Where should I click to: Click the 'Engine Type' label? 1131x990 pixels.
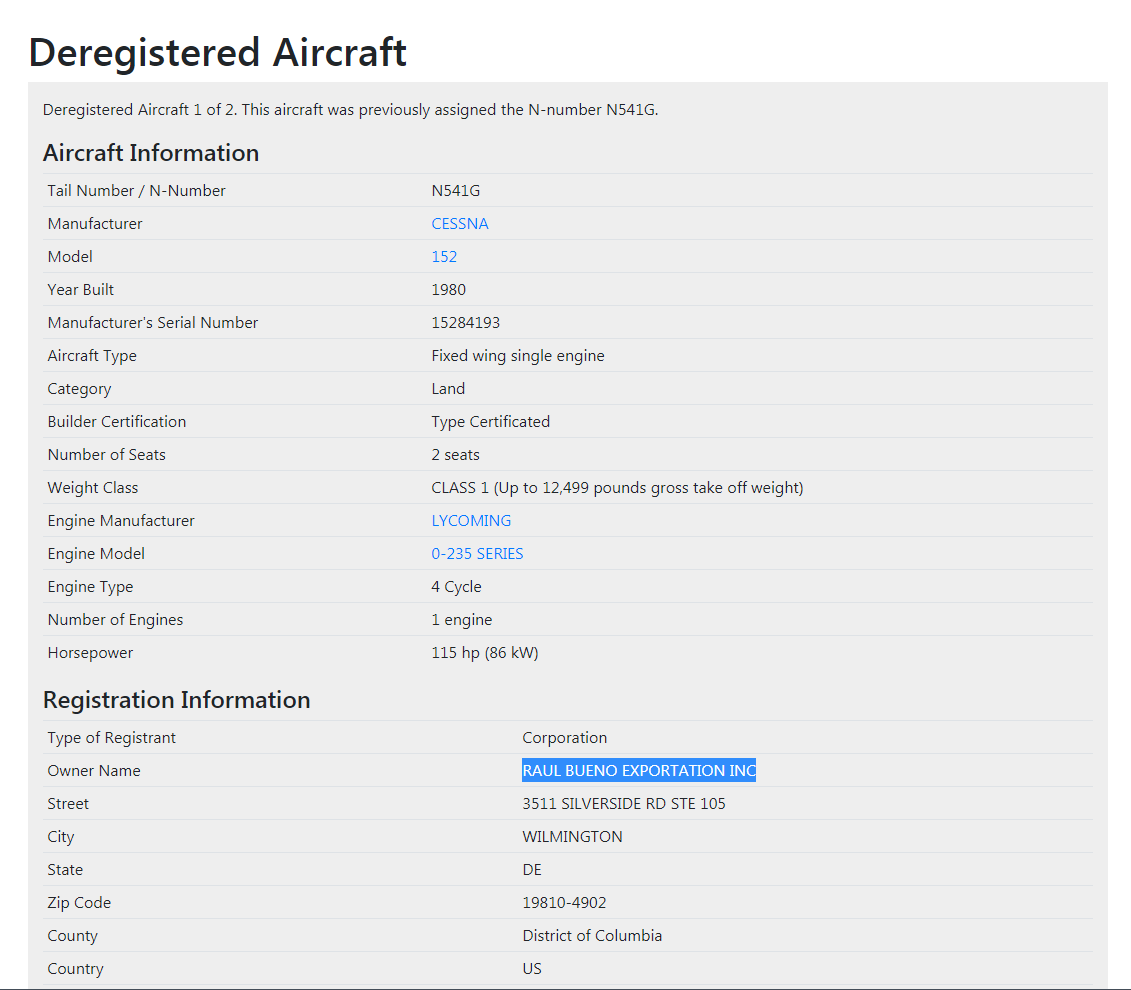[90, 587]
